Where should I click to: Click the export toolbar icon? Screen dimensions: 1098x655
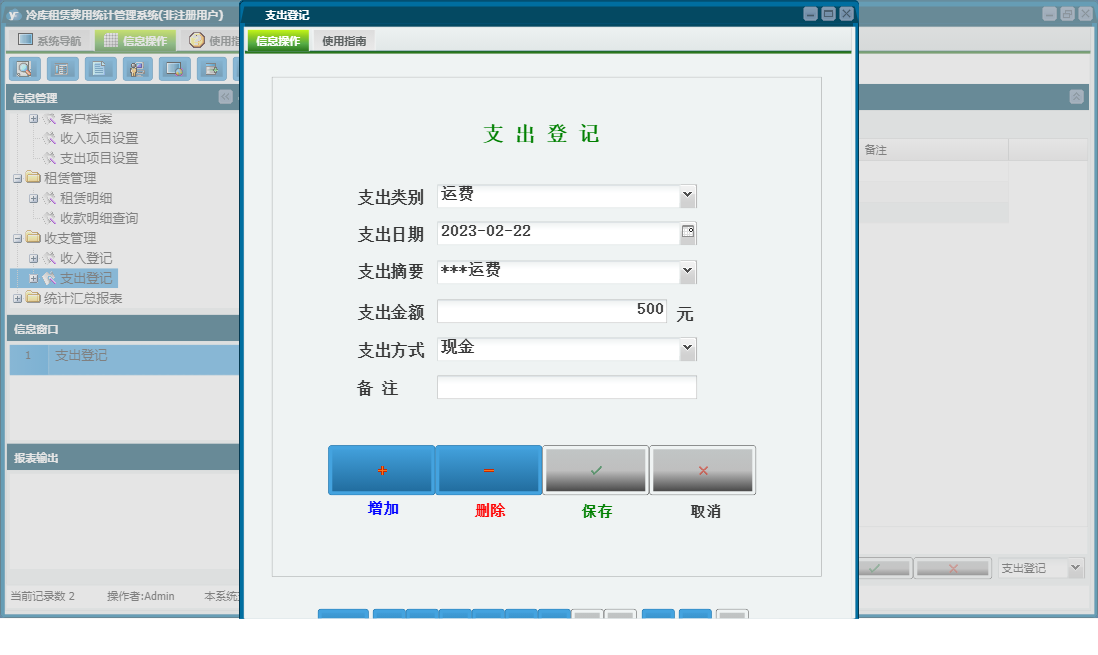point(211,69)
